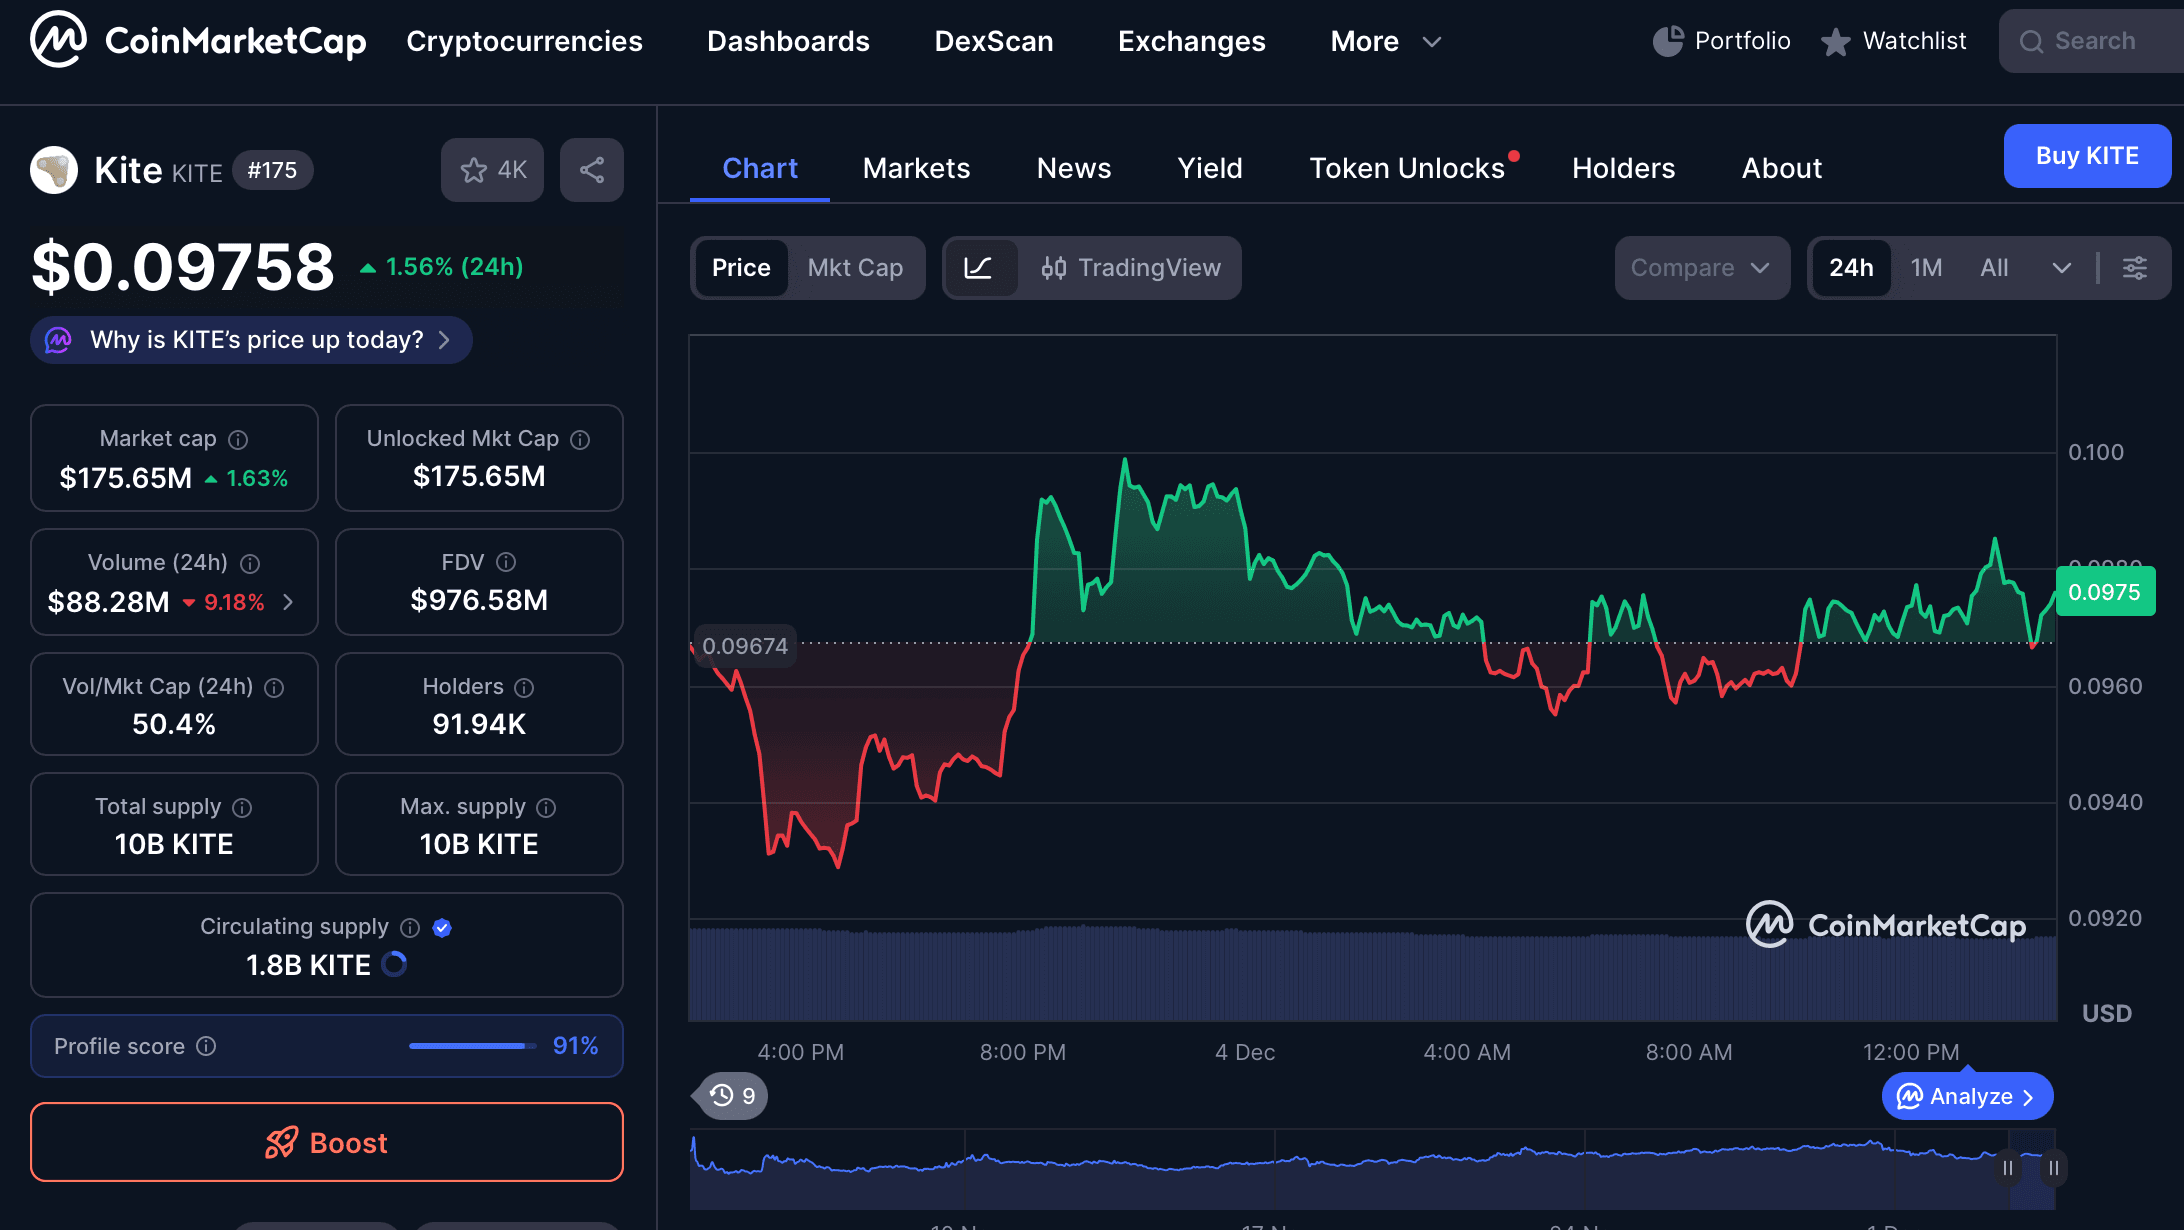Click the Buy KITE button

[x=2087, y=156]
